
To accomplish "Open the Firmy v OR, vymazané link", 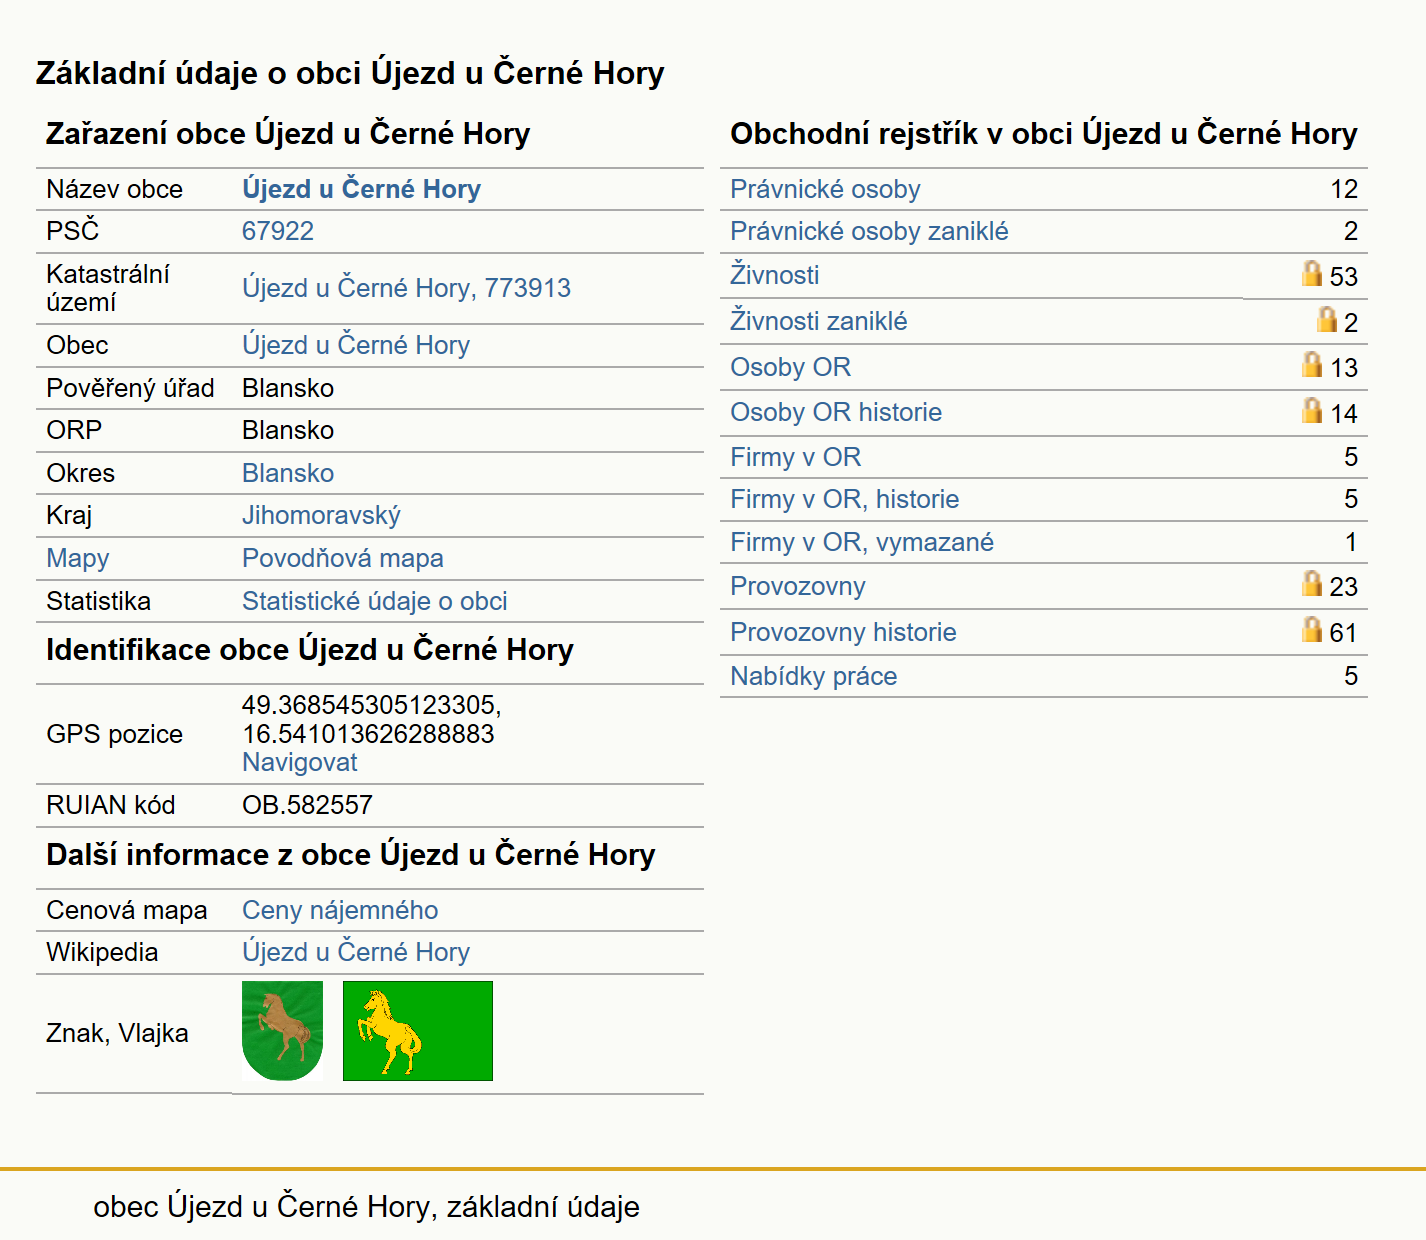I will pyautogui.click(x=862, y=542).
